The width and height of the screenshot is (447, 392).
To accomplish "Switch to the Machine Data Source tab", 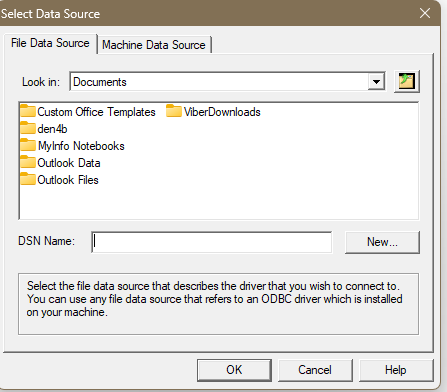I will tap(154, 45).
